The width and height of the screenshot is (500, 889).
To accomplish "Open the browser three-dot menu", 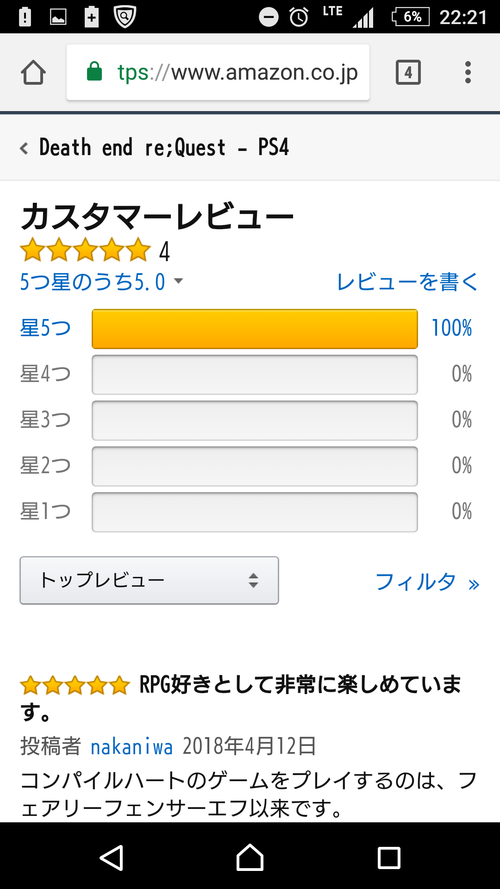I will click(468, 73).
